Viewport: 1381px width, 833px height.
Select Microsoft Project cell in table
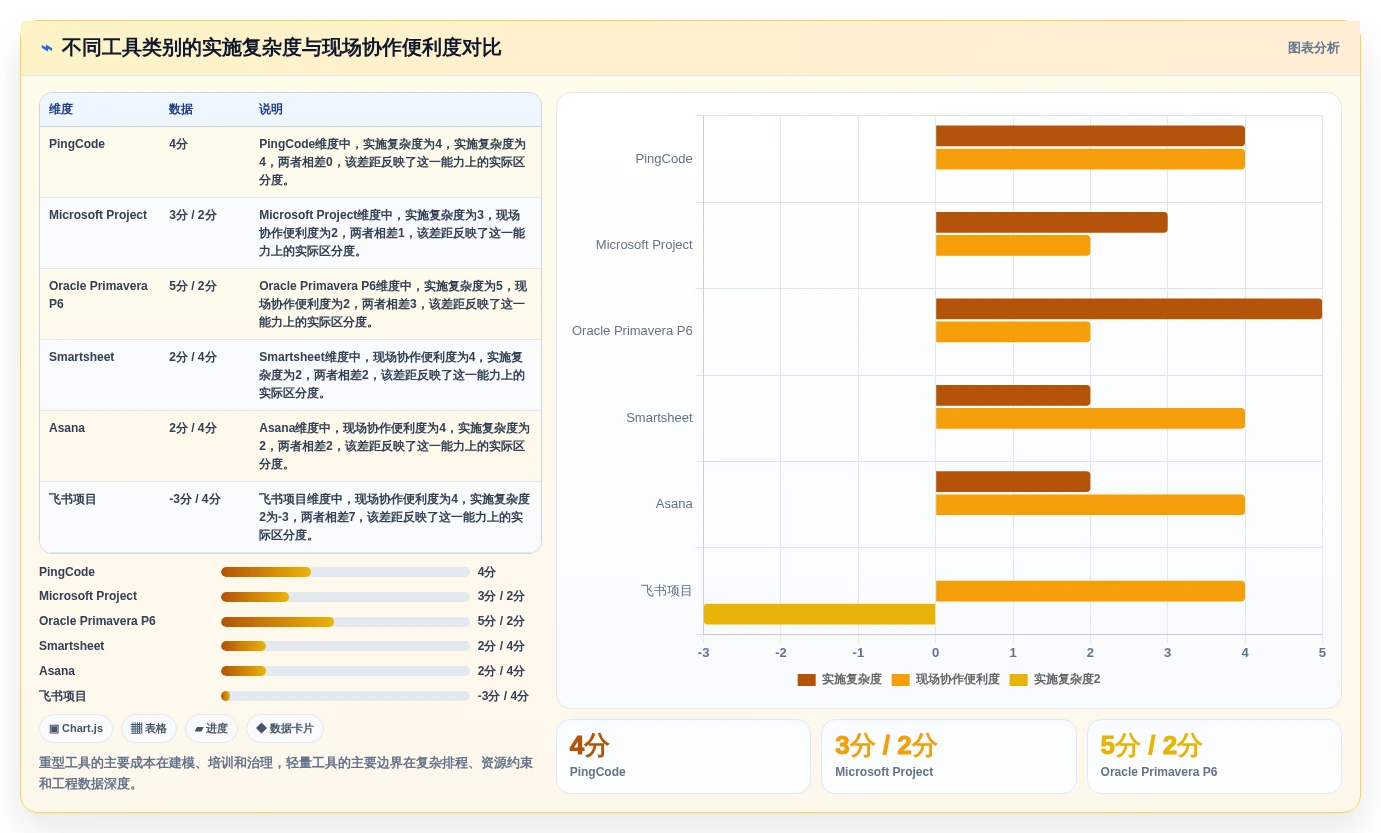pos(100,233)
